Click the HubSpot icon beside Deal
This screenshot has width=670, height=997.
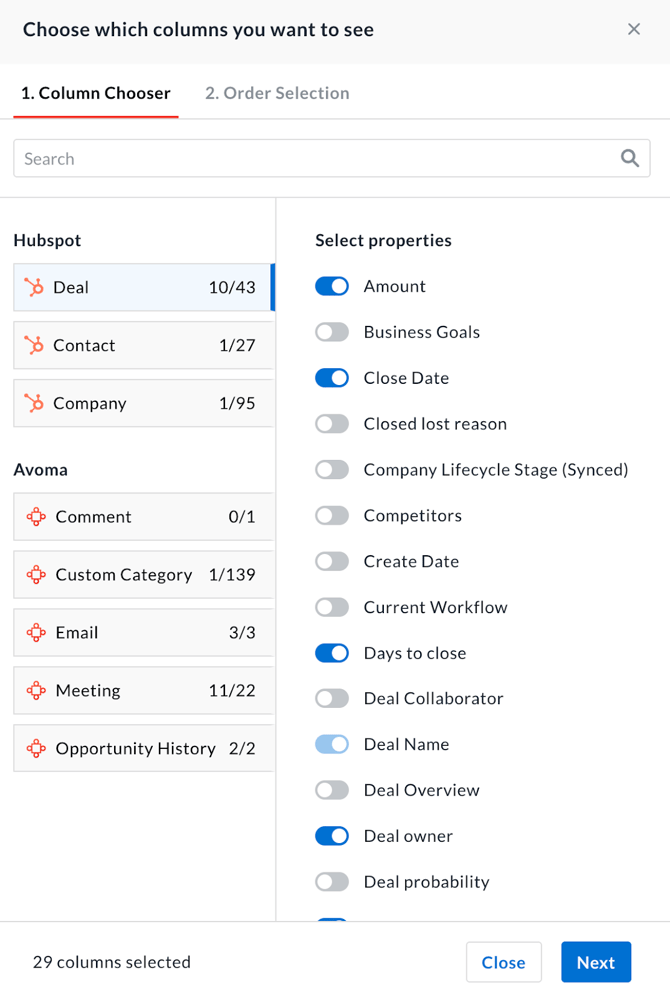(x=34, y=288)
